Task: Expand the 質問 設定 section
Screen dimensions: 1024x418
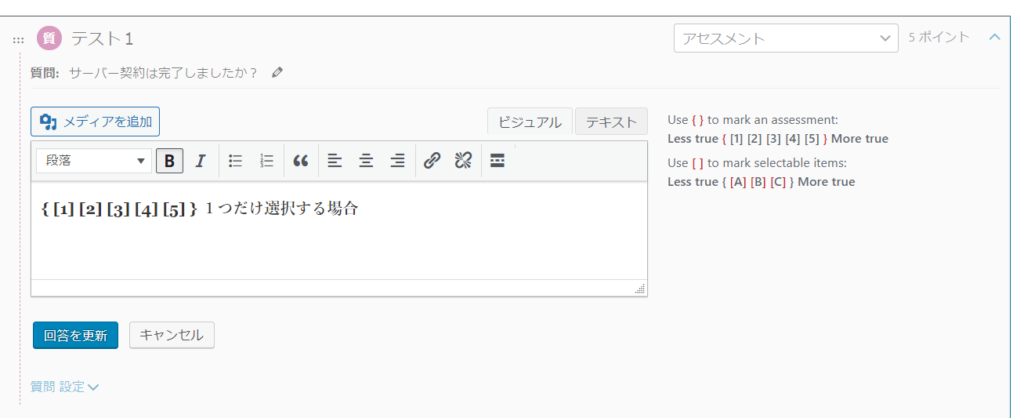Action: pos(65,387)
